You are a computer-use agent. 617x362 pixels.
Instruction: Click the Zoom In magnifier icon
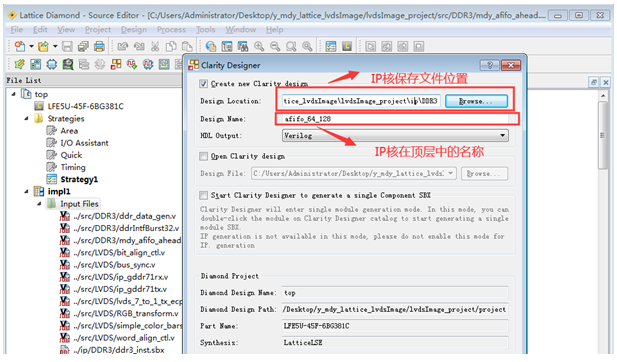(x=259, y=46)
